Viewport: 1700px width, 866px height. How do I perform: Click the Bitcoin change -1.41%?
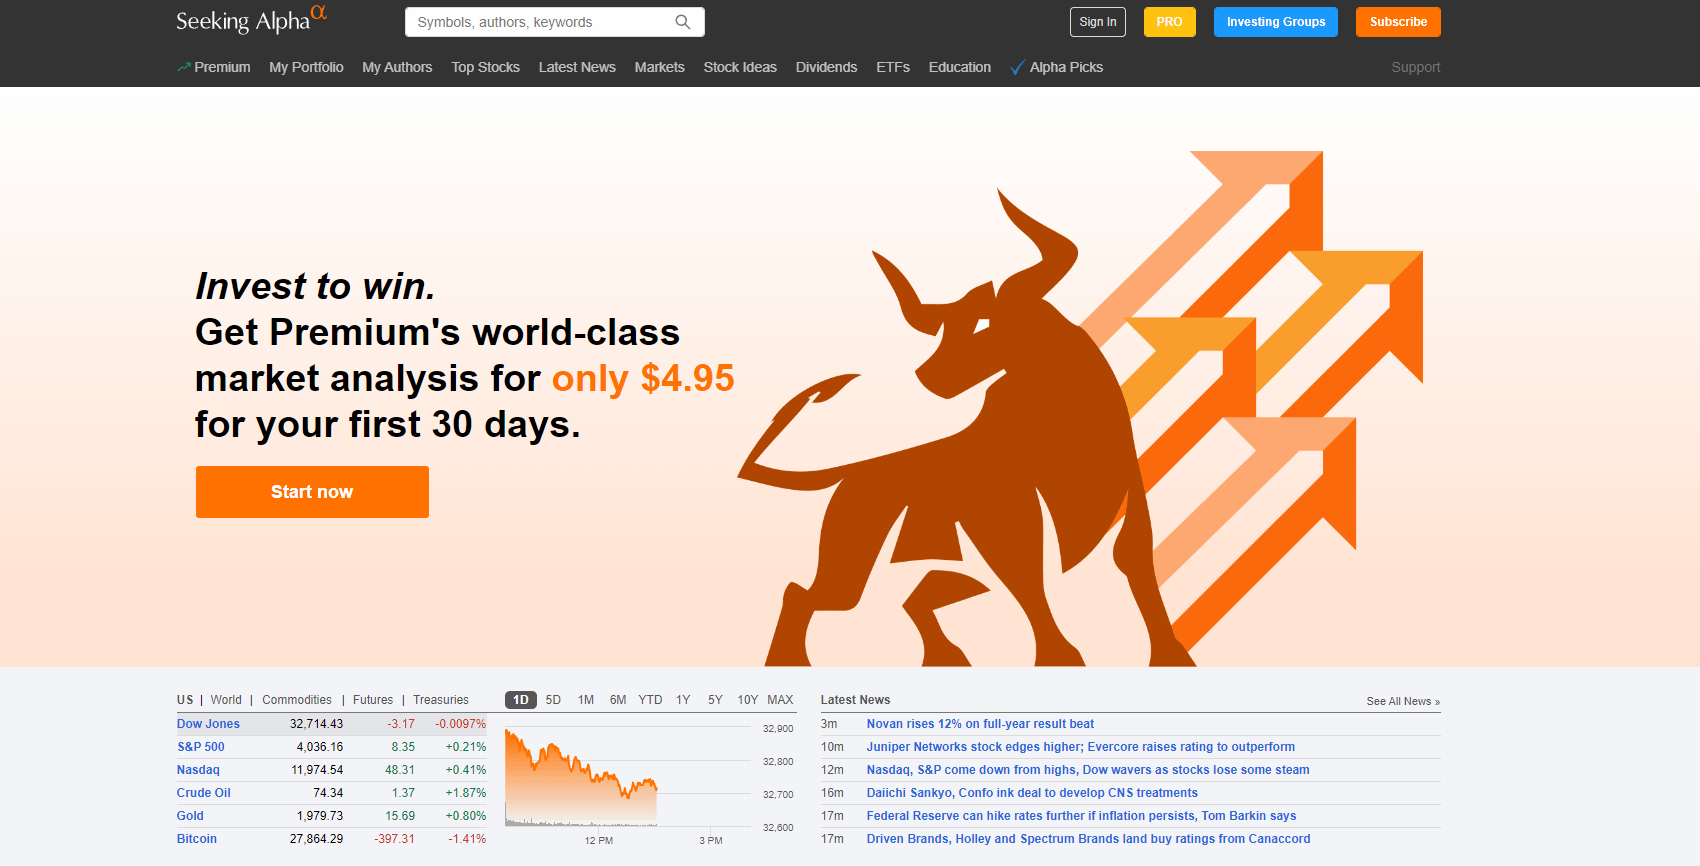click(467, 839)
